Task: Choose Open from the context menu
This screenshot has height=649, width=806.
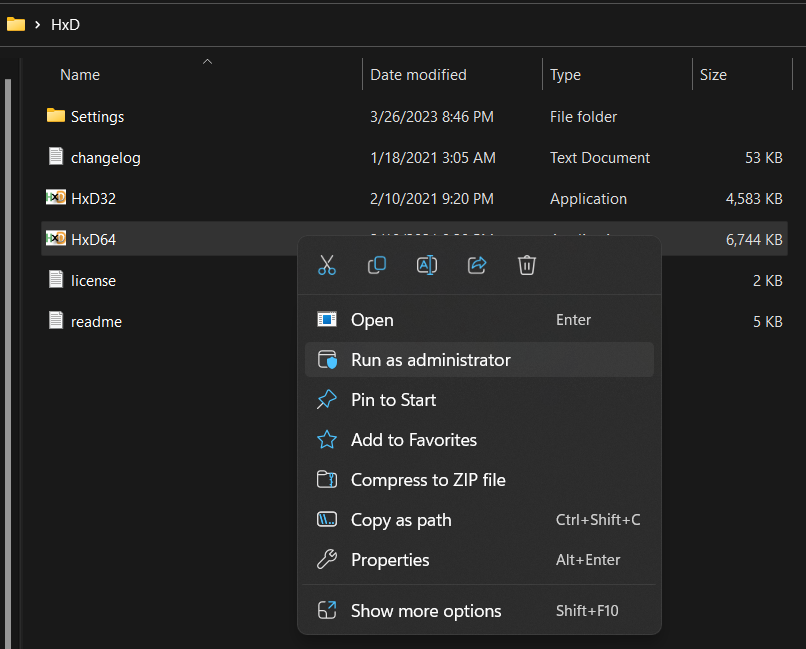Action: [372, 320]
